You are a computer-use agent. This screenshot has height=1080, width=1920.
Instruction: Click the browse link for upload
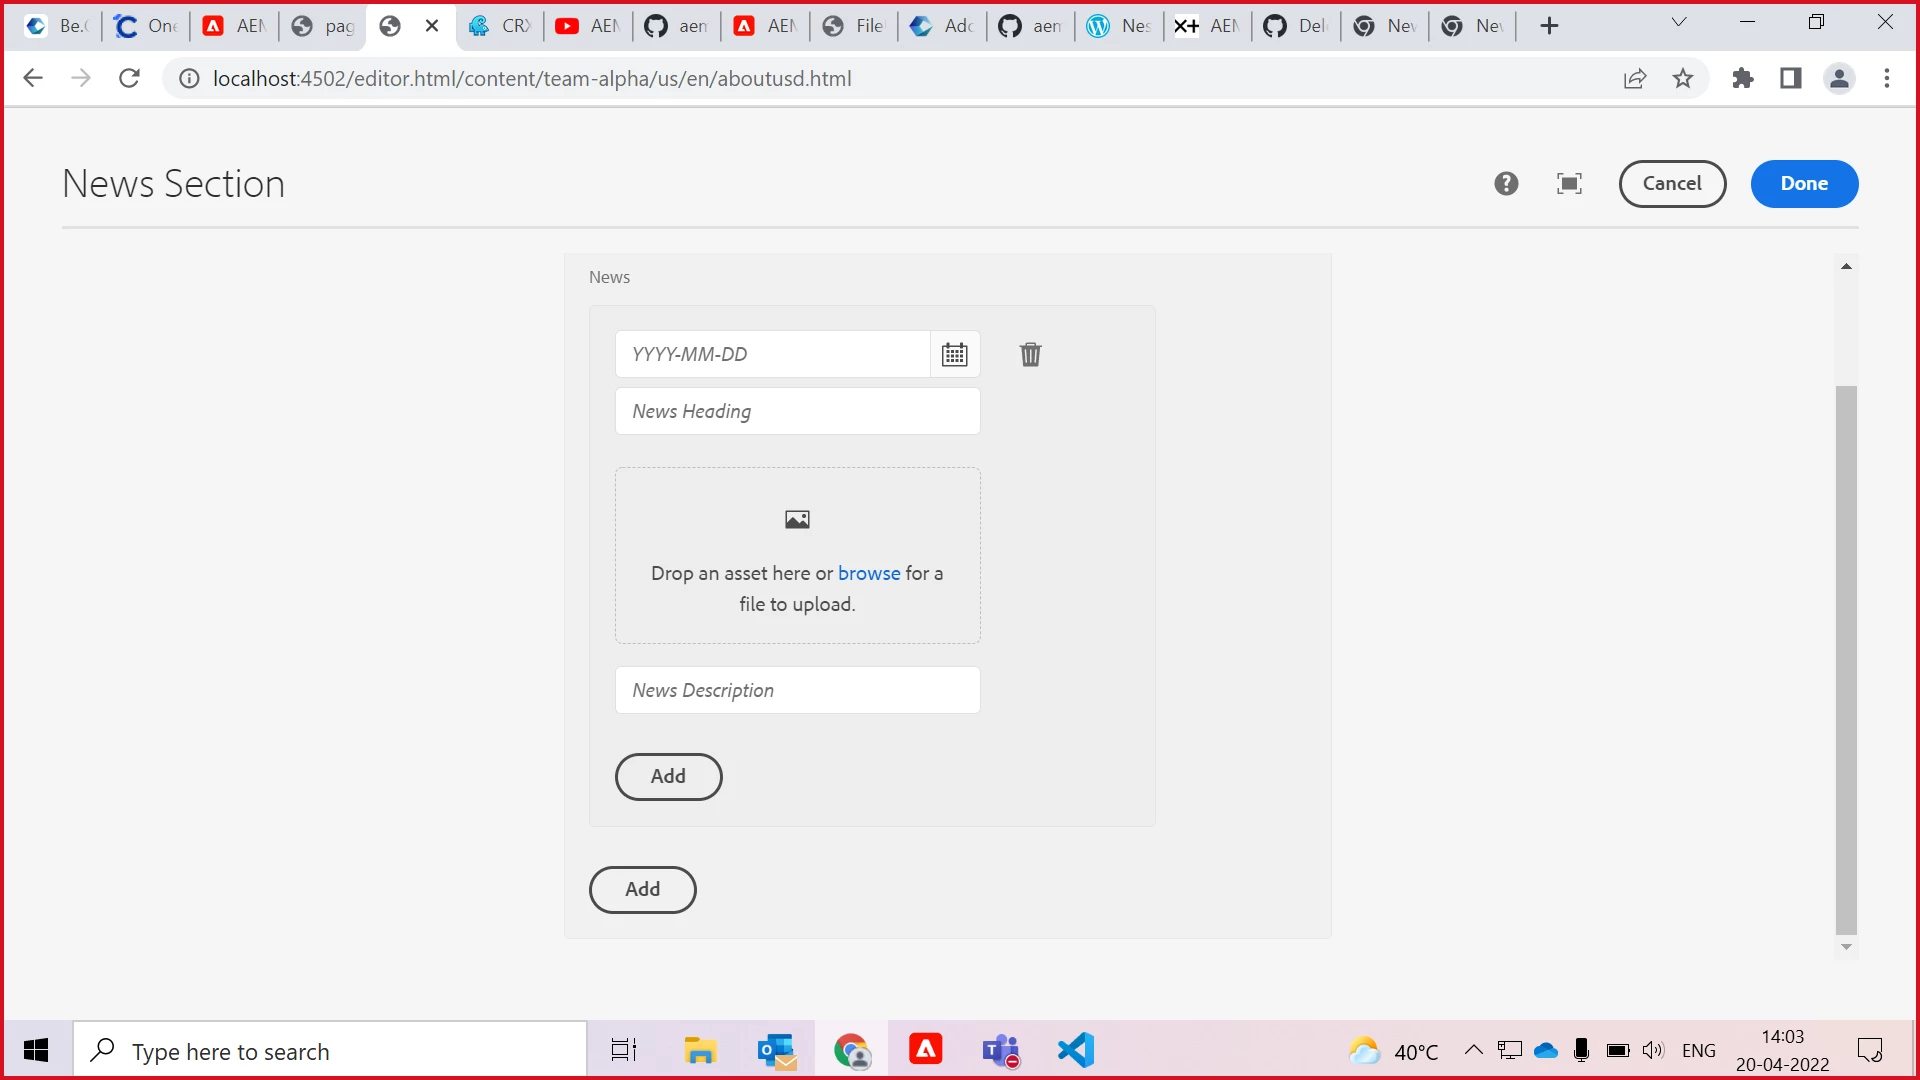[869, 573]
